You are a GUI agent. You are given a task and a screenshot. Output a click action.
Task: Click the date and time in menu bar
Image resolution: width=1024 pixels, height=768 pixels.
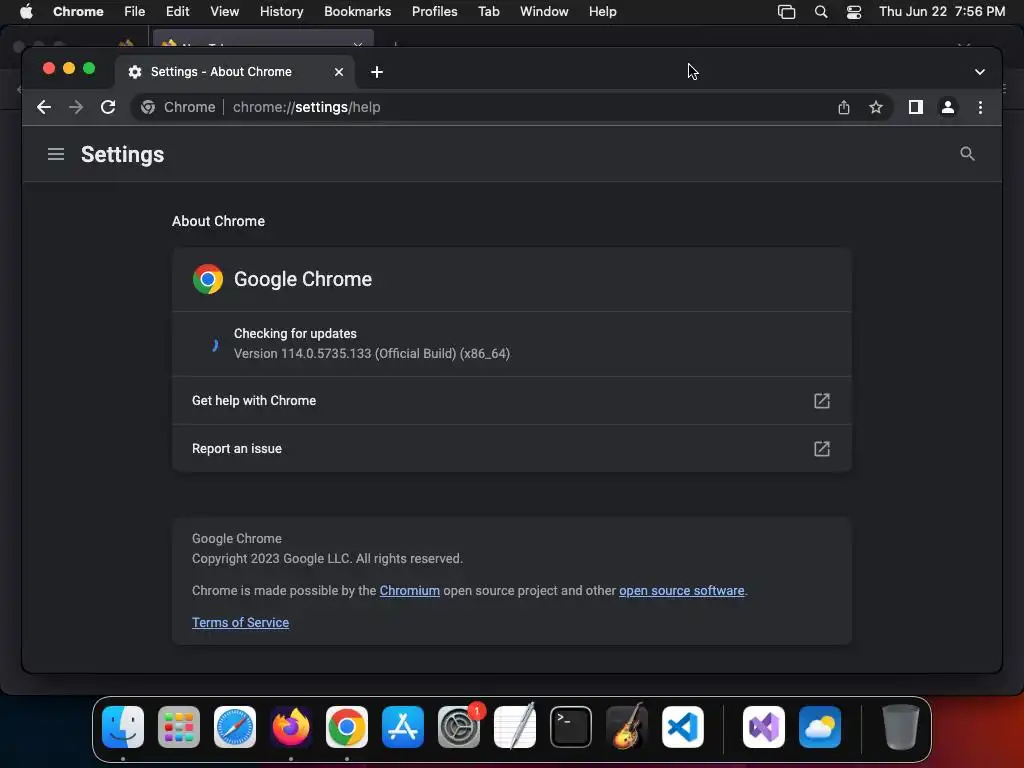(x=942, y=11)
